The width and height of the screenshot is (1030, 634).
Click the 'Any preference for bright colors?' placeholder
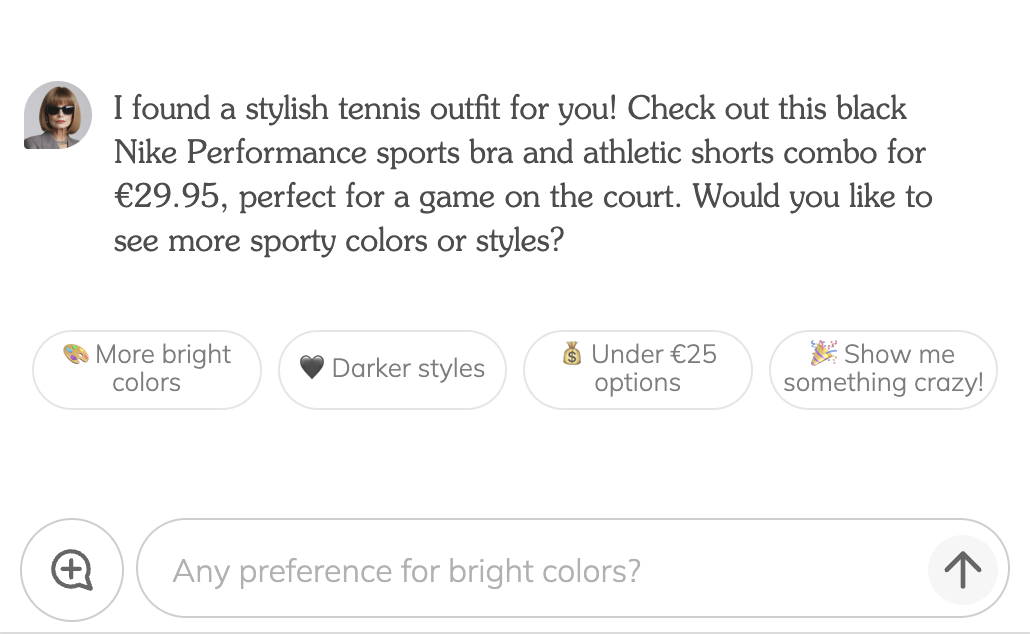407,571
